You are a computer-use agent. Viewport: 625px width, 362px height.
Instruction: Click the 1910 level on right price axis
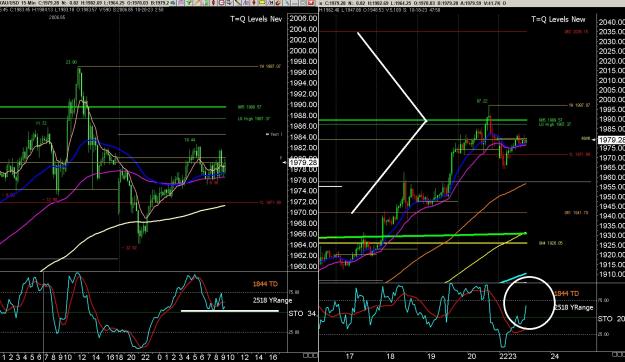click(611, 274)
